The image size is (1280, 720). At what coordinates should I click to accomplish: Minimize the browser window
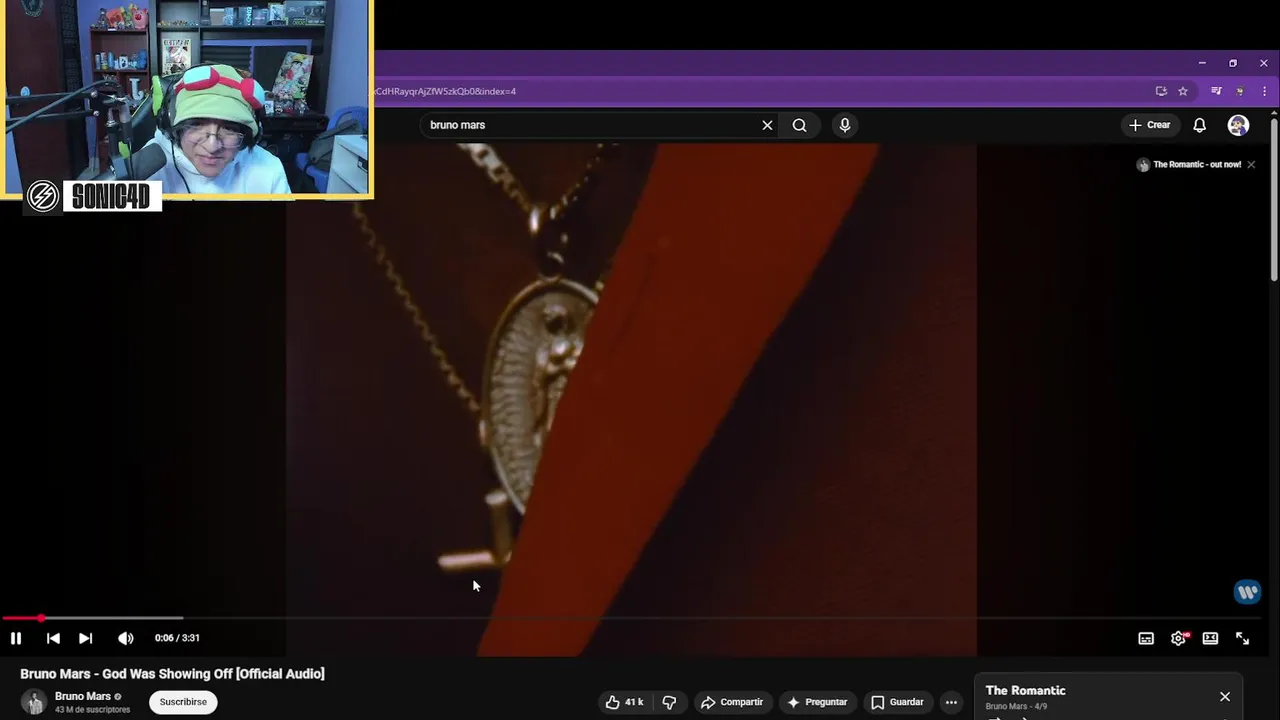tap(1202, 63)
